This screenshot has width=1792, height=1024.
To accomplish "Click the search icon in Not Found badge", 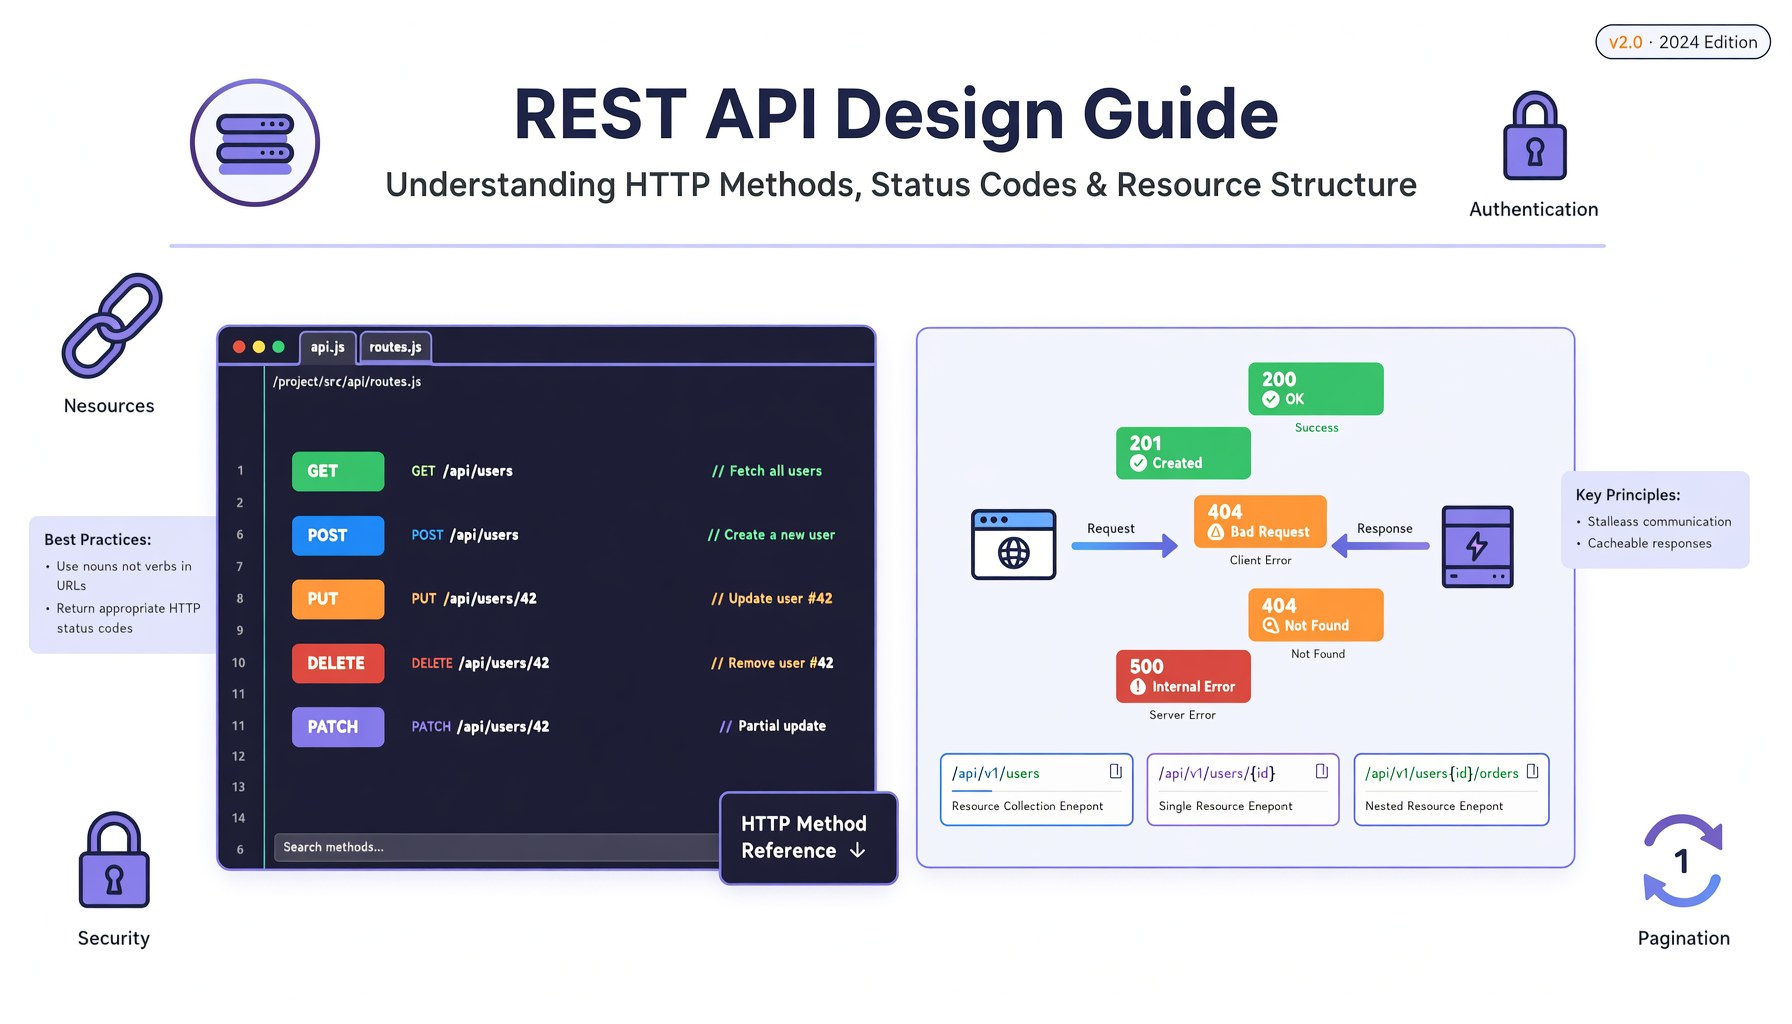I will pos(1271,625).
